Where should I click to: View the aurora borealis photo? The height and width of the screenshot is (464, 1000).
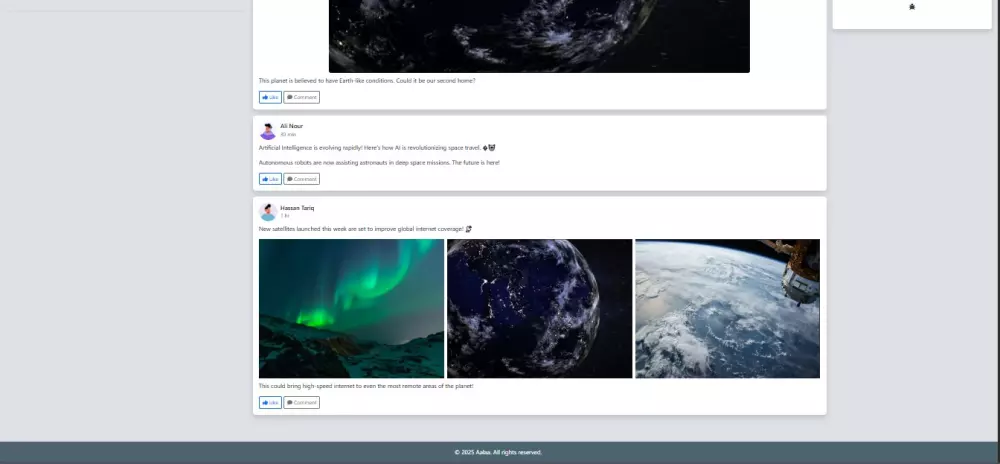pyautogui.click(x=351, y=308)
